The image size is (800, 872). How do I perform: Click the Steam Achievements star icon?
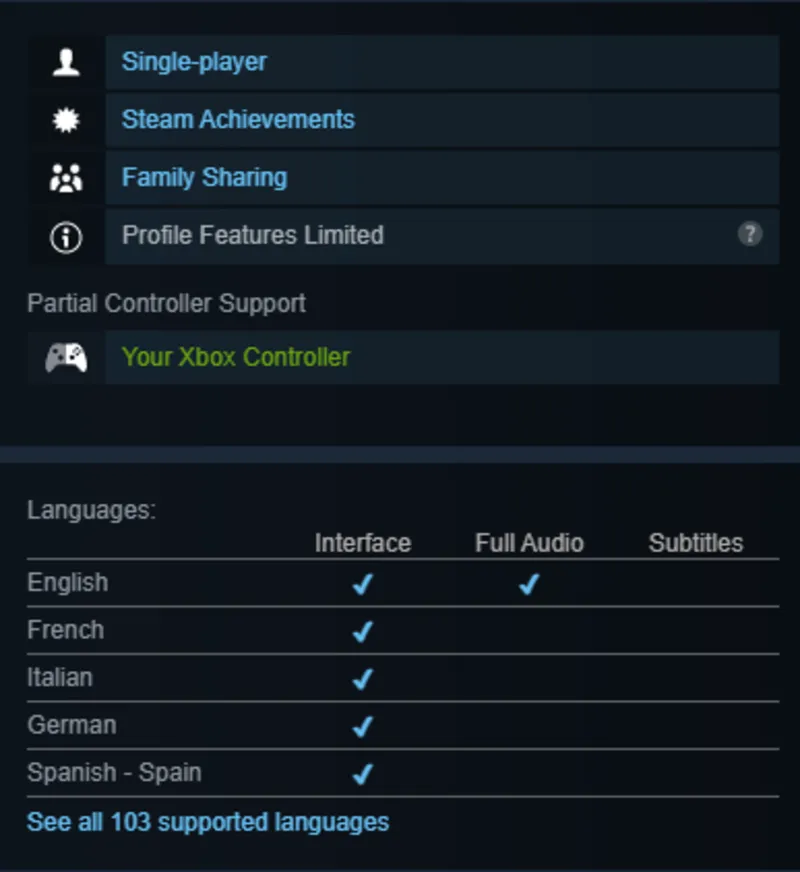(x=66, y=120)
